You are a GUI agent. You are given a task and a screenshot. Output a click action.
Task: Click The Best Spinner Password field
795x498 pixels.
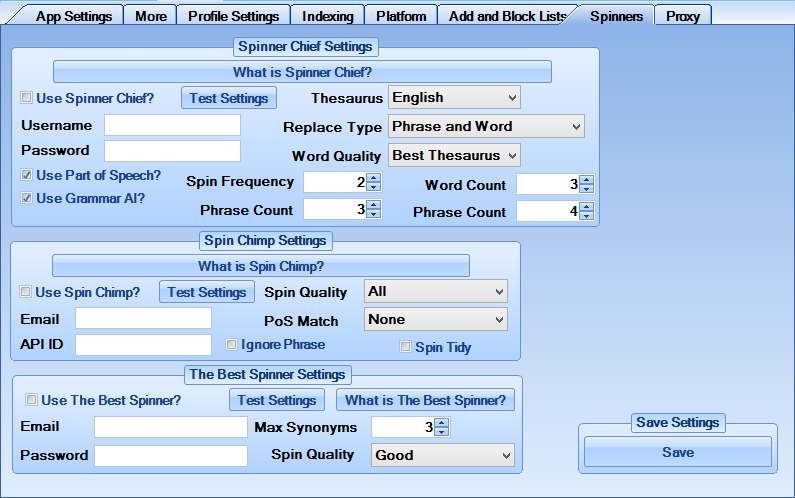(x=171, y=456)
